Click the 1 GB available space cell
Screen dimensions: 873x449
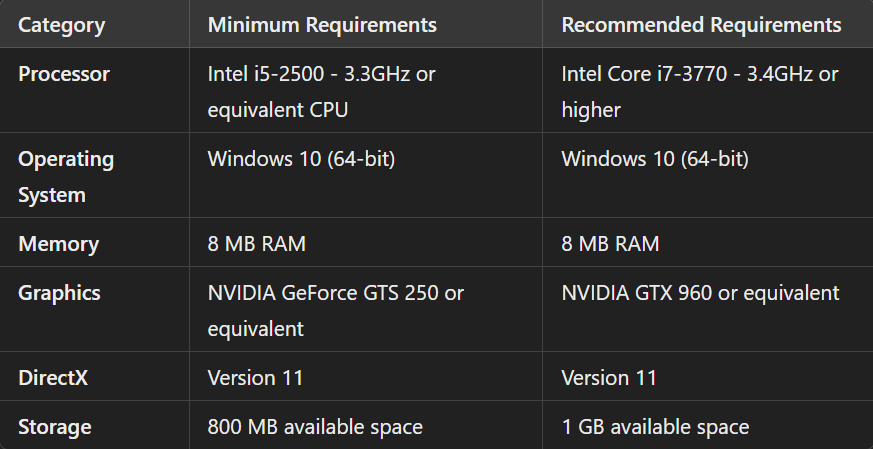pyautogui.click(x=655, y=427)
